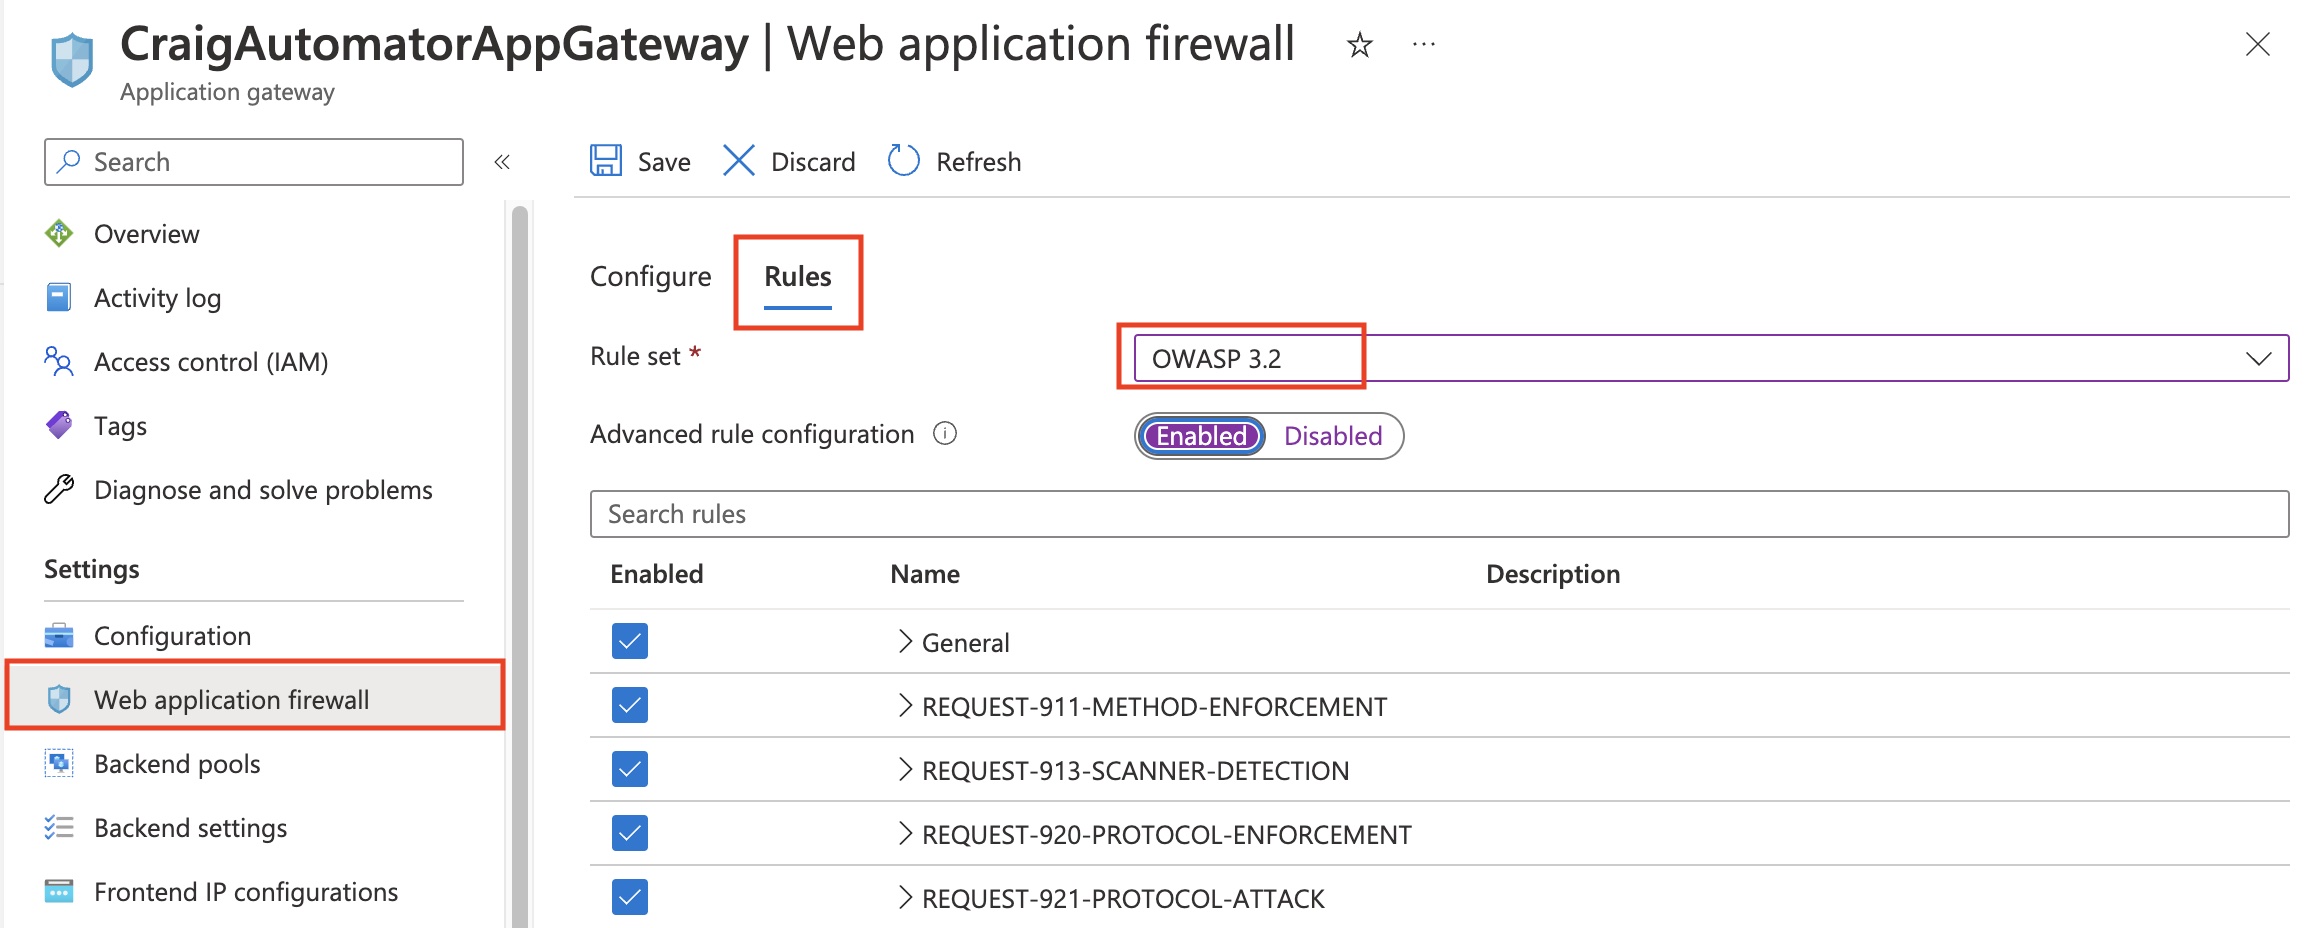Switch to the Configure tab
The height and width of the screenshot is (928, 2316).
tap(650, 277)
